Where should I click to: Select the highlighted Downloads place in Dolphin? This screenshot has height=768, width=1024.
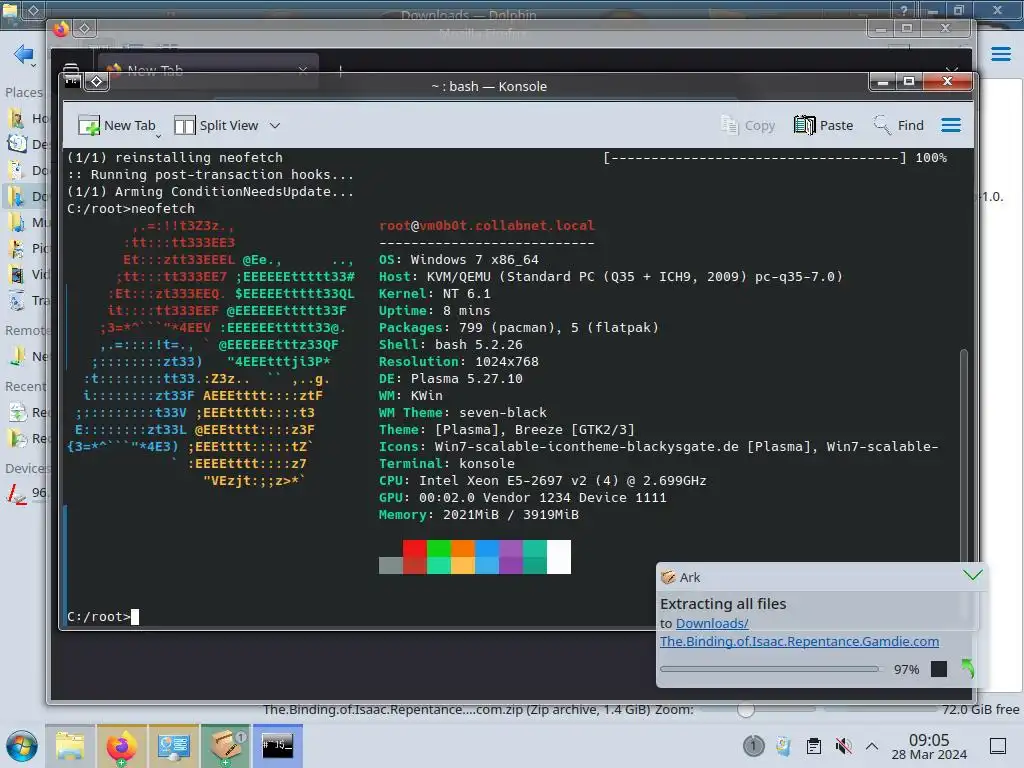pyautogui.click(x=26, y=196)
